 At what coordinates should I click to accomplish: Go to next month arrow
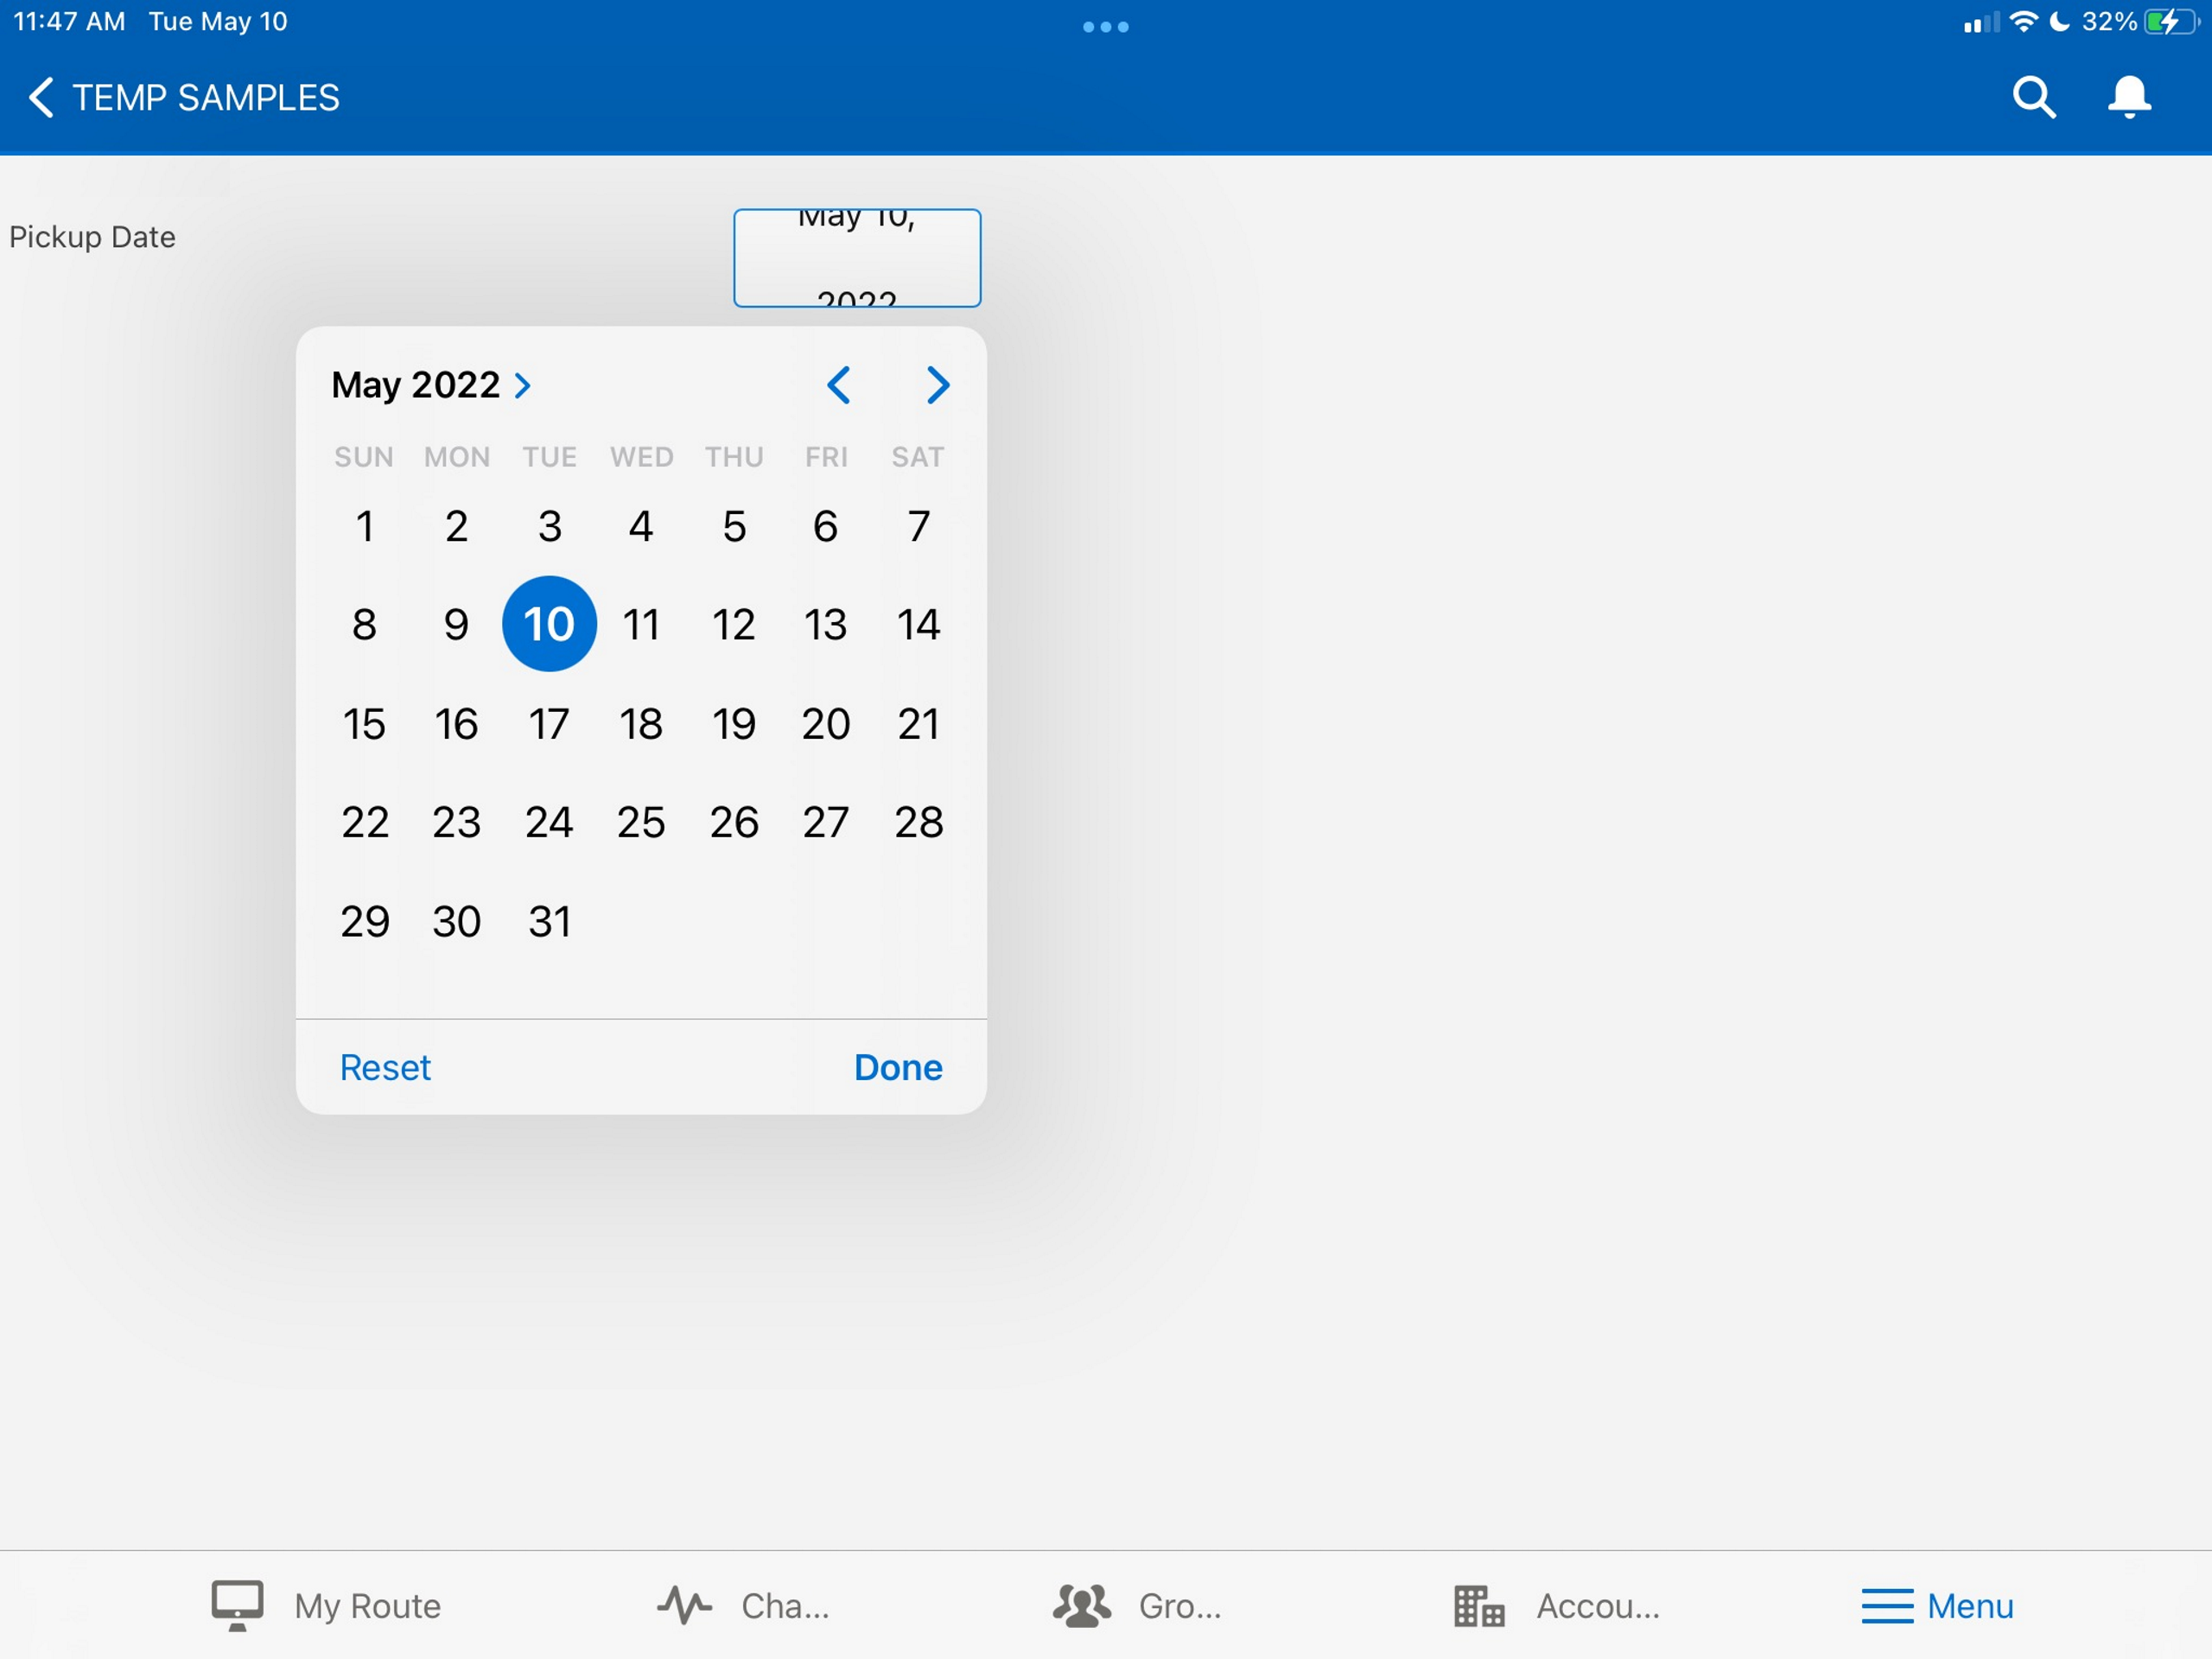click(x=937, y=385)
